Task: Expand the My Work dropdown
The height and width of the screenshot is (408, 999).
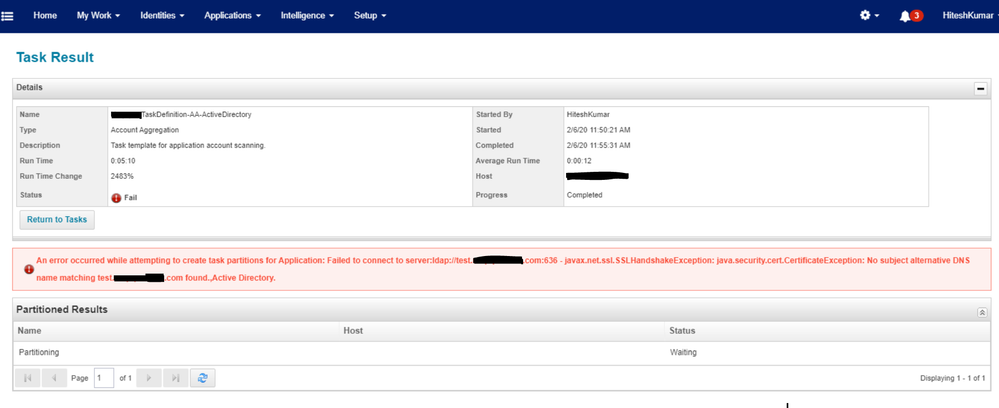Action: click(98, 16)
